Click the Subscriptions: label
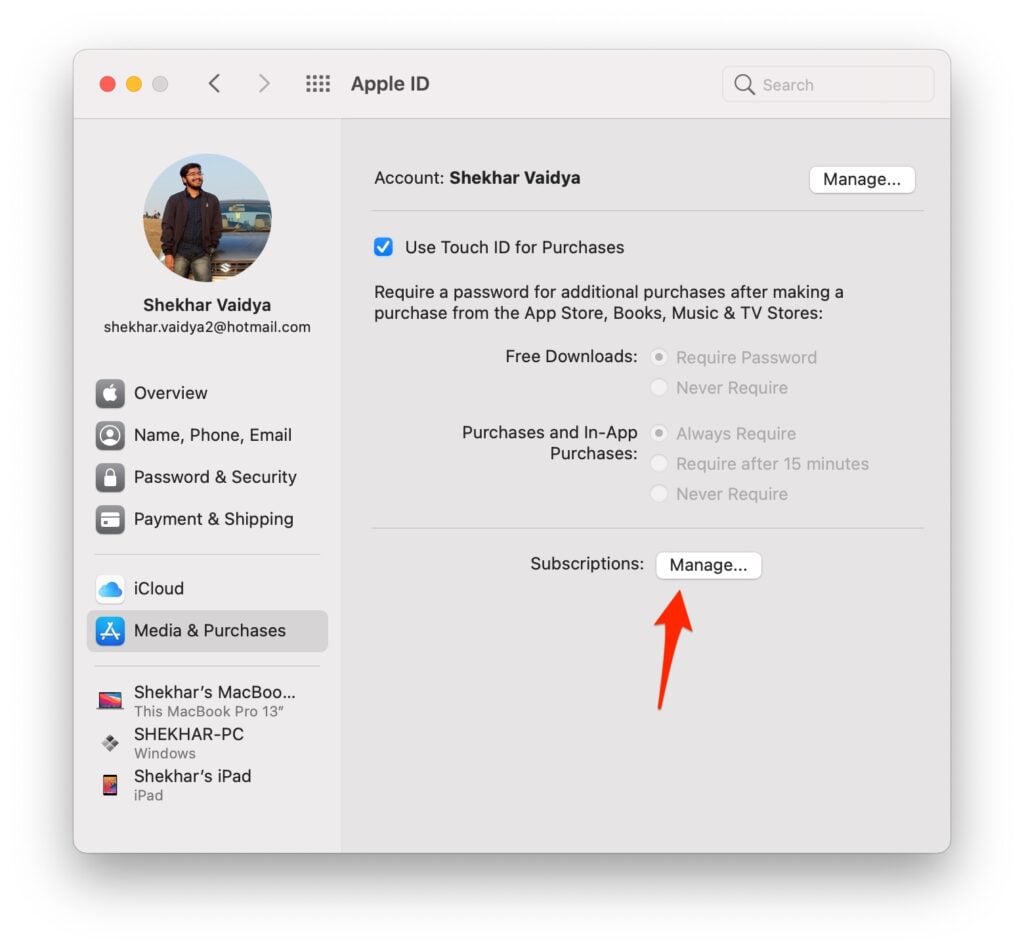Image resolution: width=1024 pixels, height=950 pixels. tap(586, 563)
